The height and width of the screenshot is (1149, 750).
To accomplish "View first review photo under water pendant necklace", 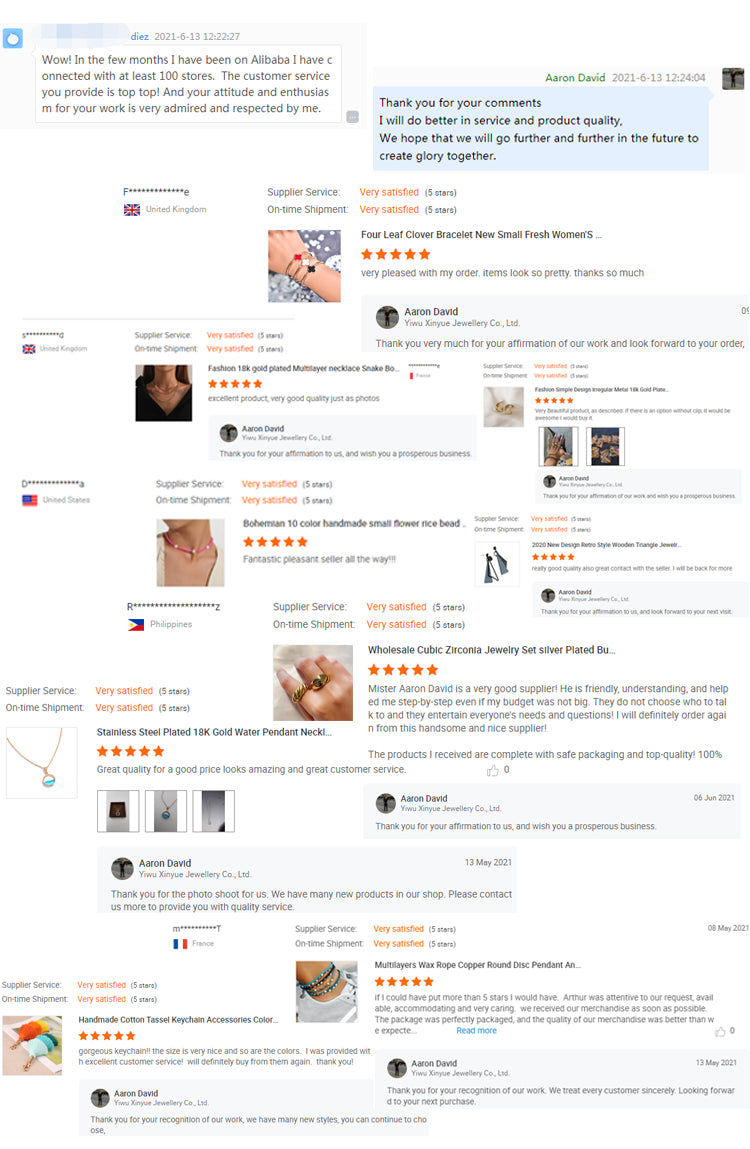I will tap(118, 811).
